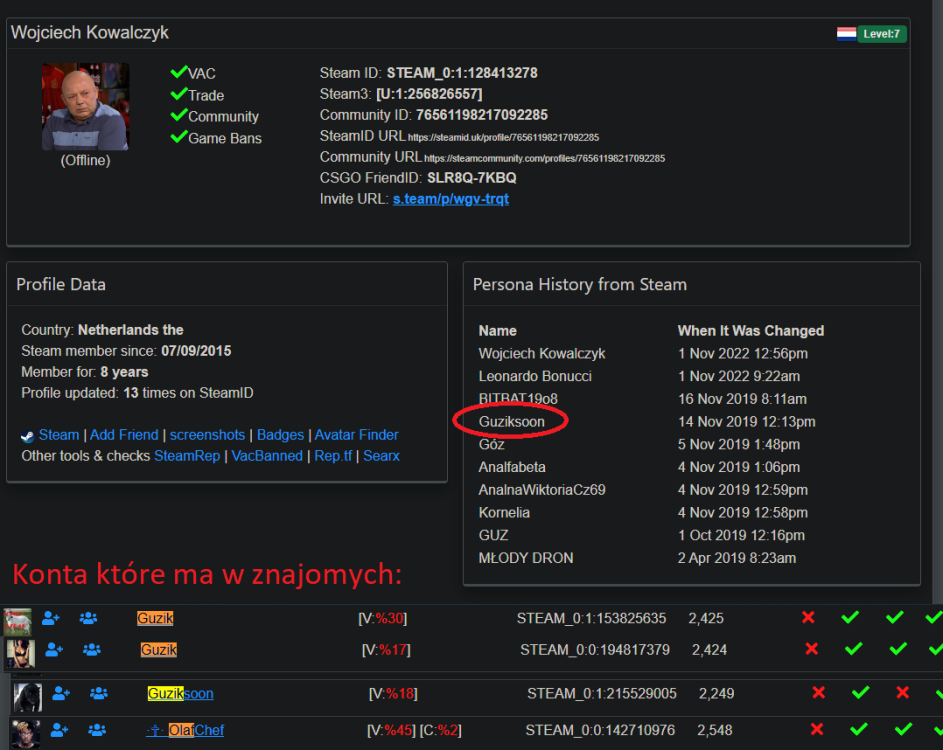Open avatar thumbnail in Guzik %30 row
This screenshot has height=750, width=943.
pos(17,622)
